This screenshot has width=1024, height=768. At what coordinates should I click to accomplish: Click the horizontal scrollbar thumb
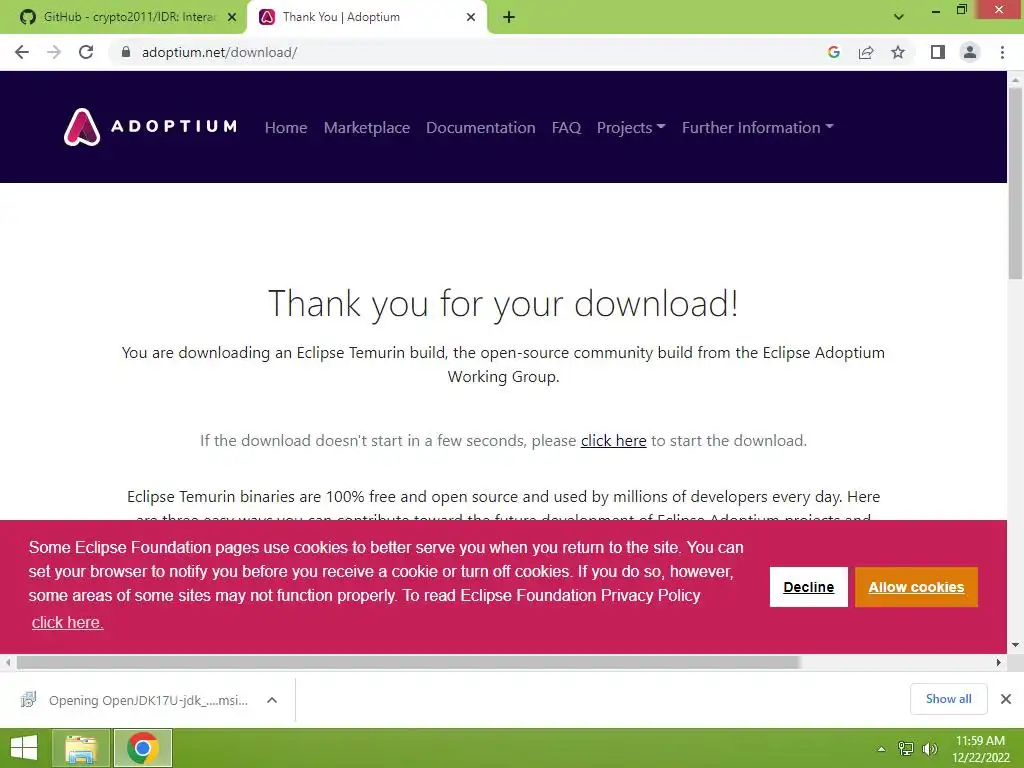click(408, 662)
